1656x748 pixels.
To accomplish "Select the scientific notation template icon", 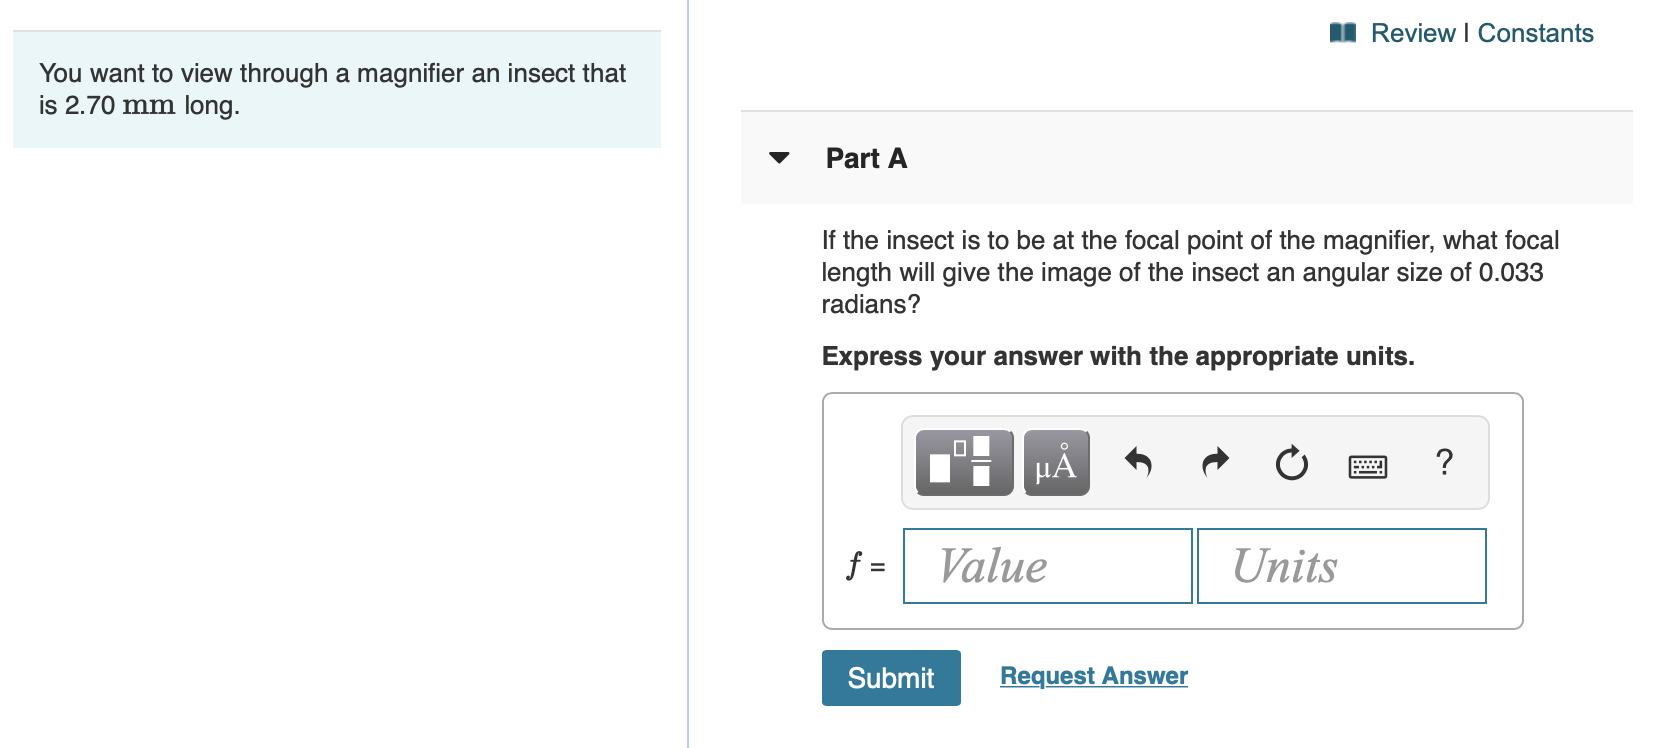I will (x=963, y=462).
